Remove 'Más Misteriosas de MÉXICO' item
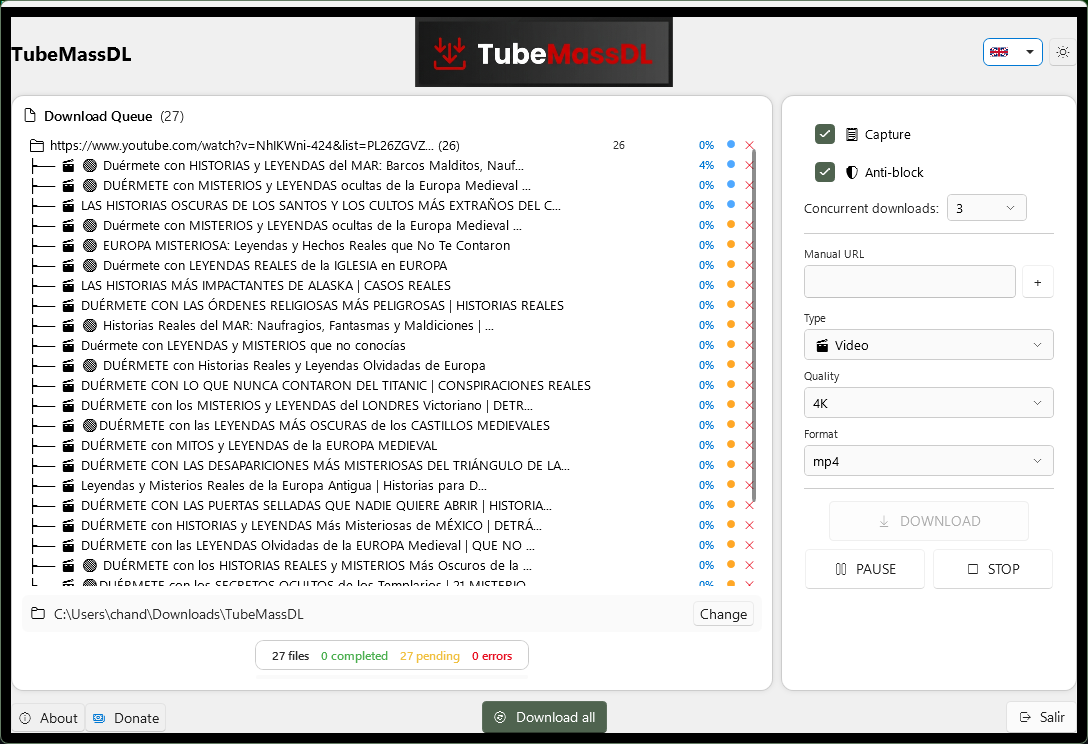Viewport: 1088px width, 744px height. tap(749, 525)
